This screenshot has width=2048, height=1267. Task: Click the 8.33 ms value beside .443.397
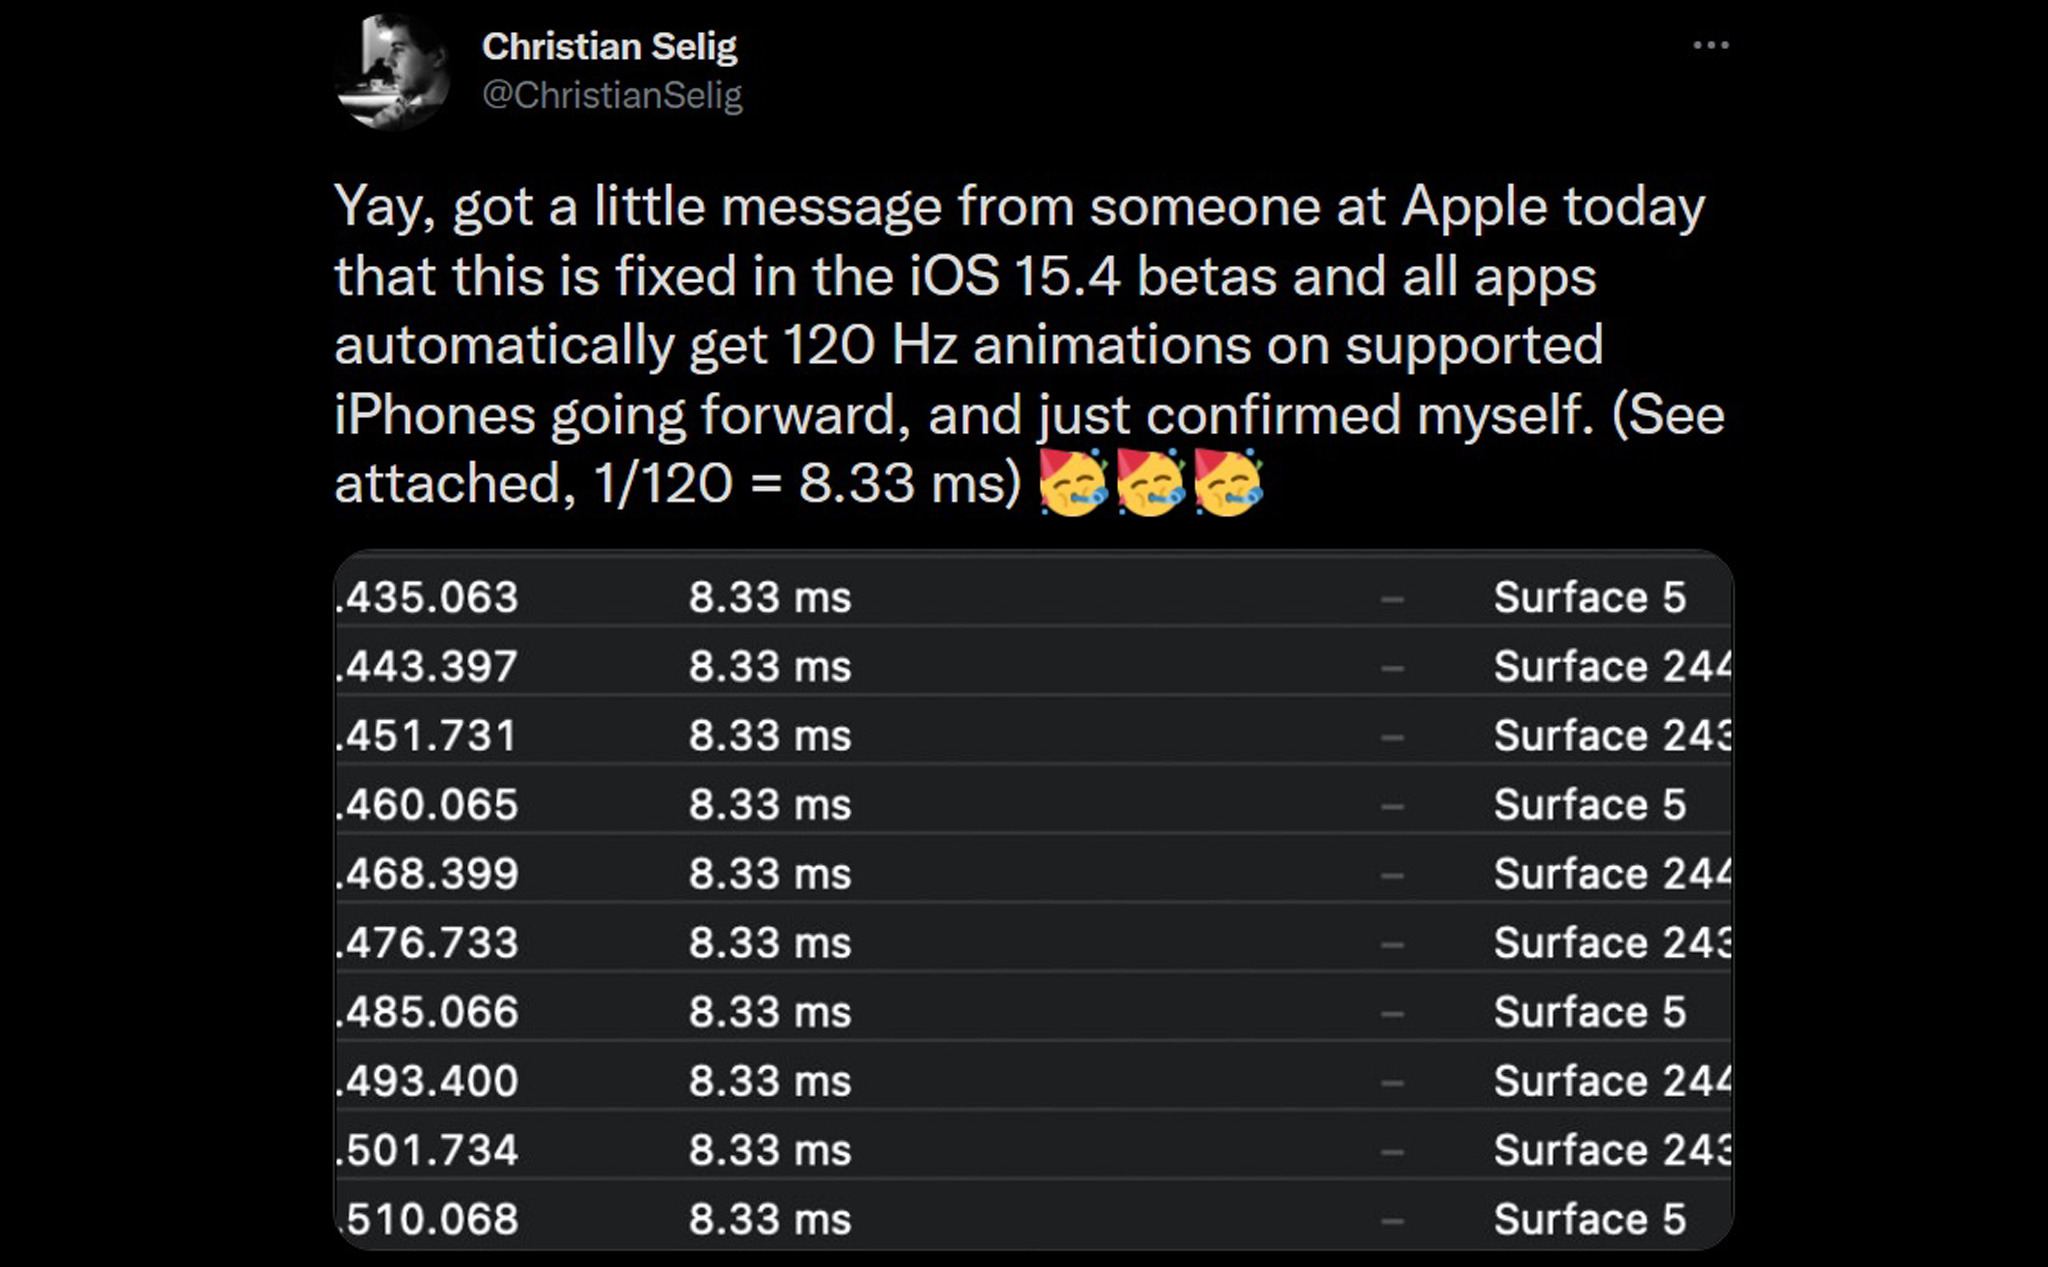769,667
